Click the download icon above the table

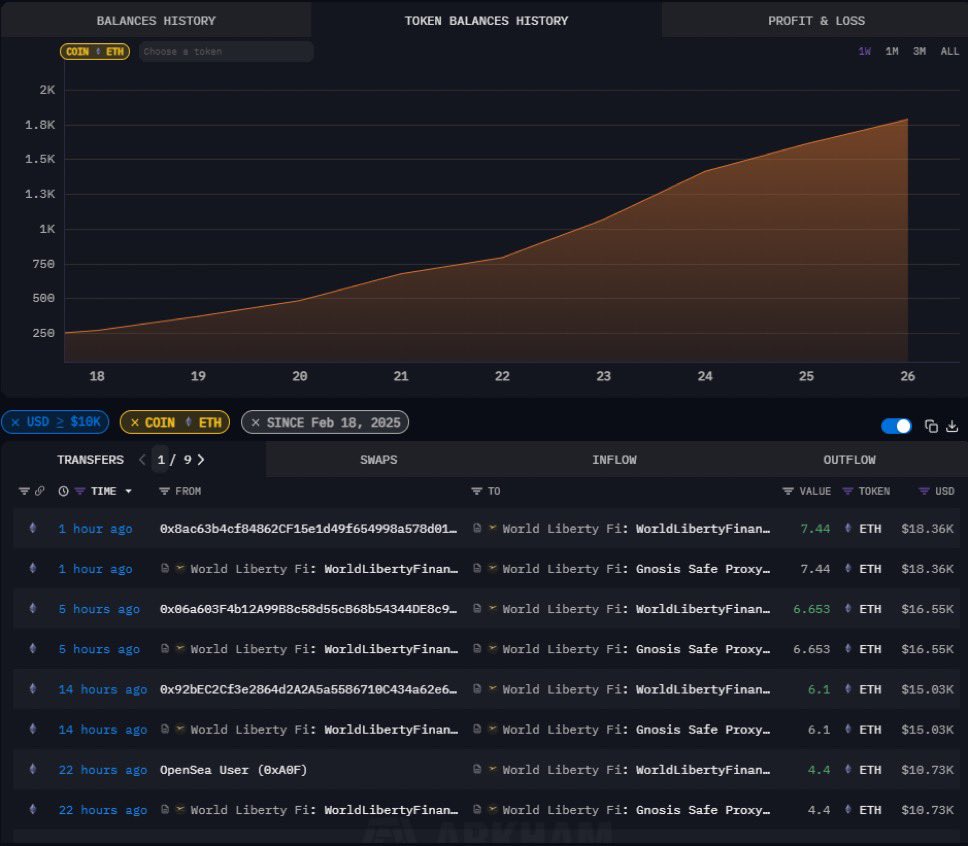point(951,426)
